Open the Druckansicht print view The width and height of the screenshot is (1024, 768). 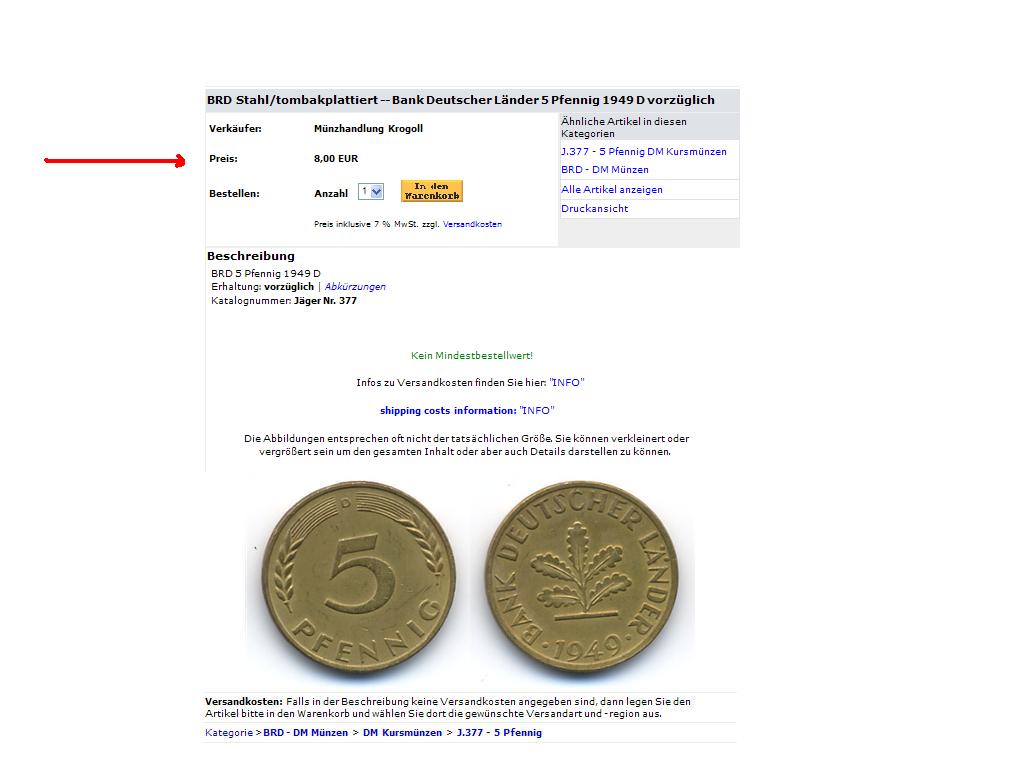[594, 208]
